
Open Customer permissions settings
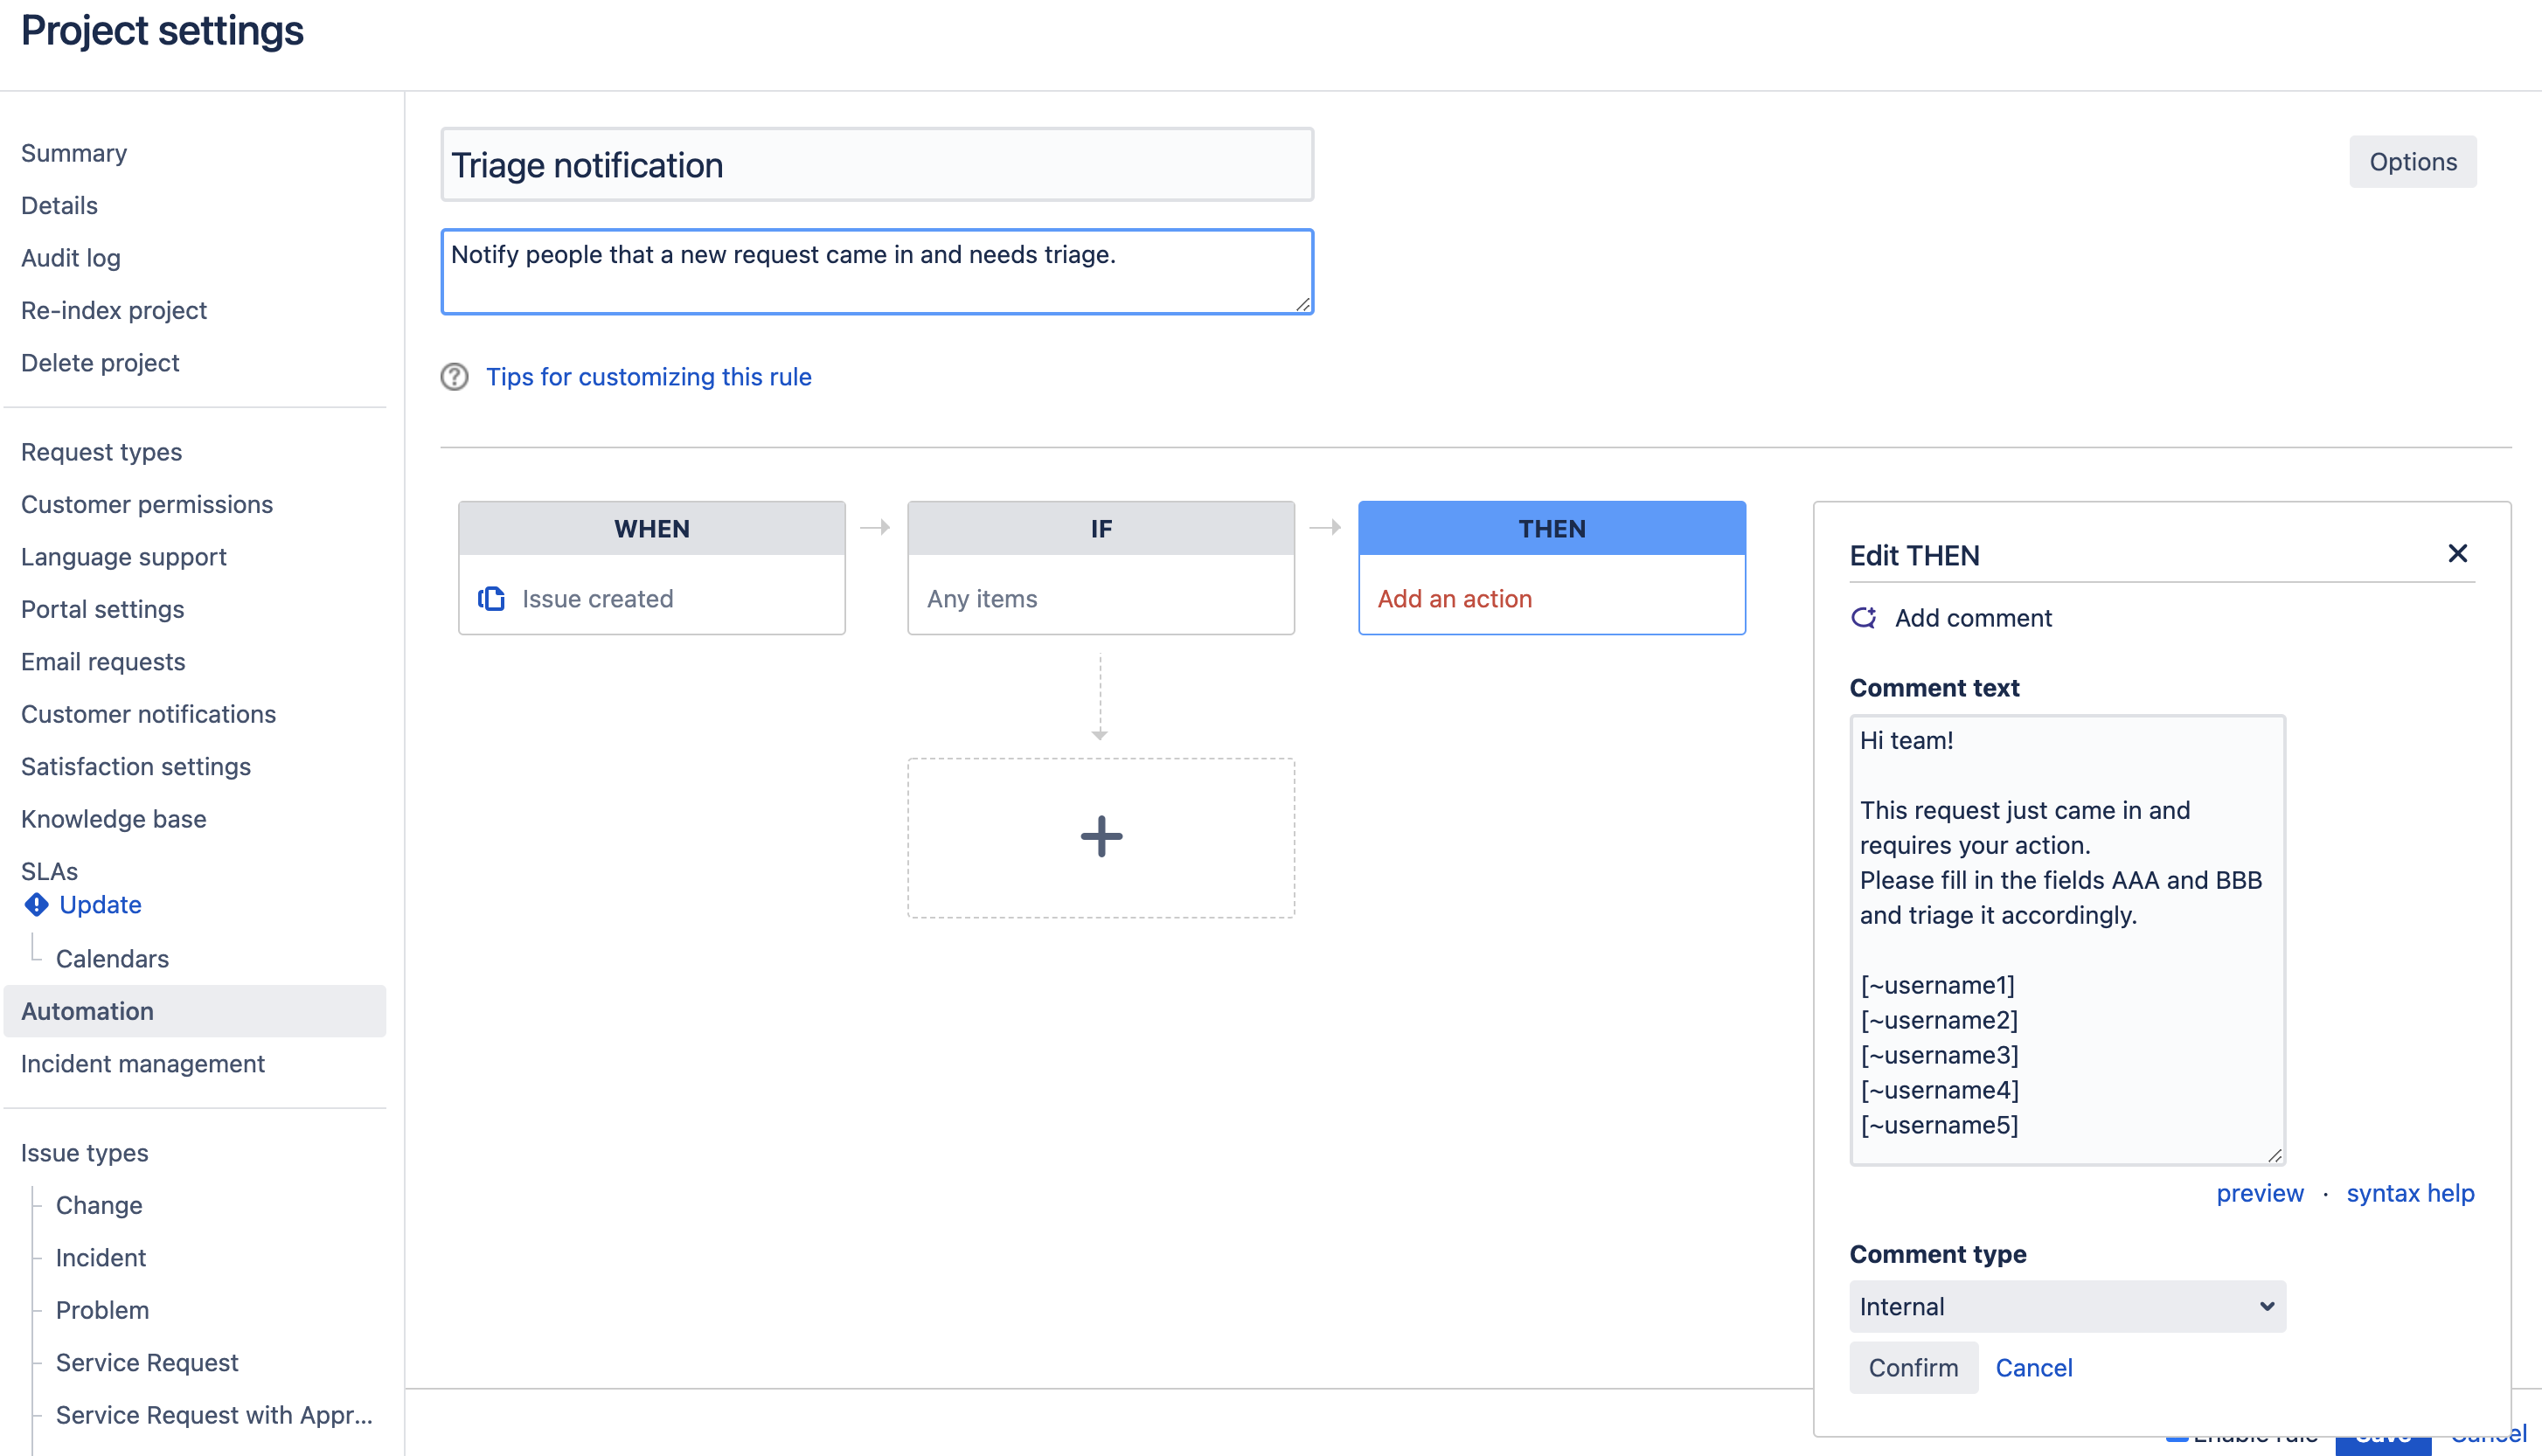(x=147, y=504)
